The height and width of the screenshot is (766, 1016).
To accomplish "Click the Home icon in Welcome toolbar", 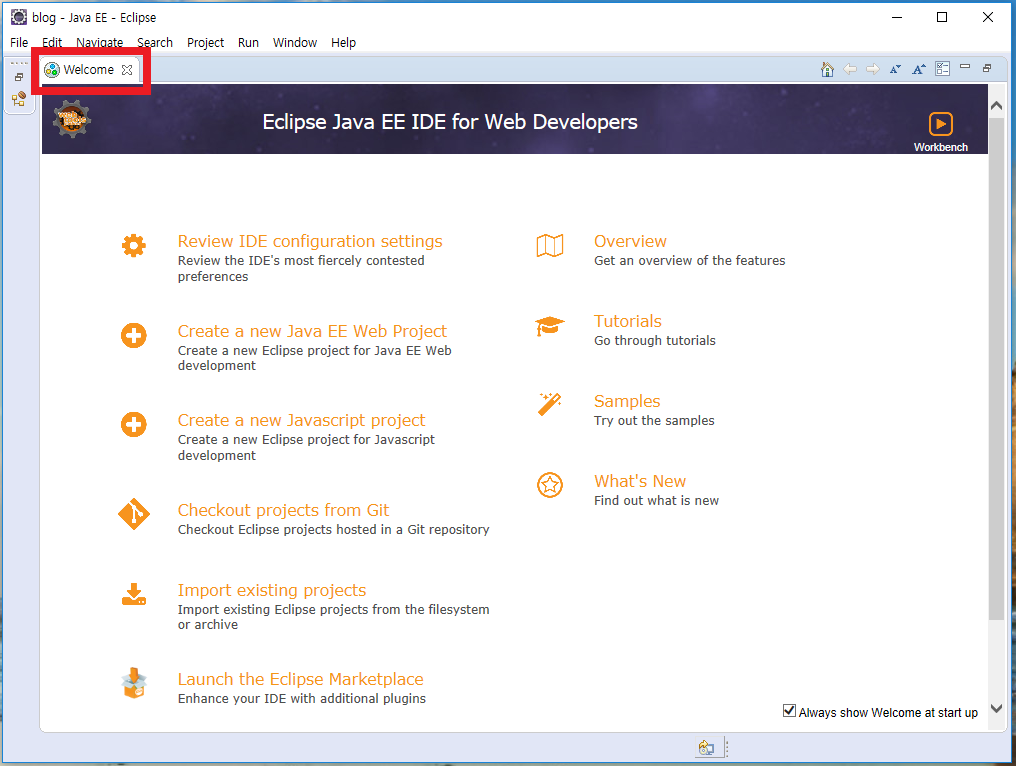I will 827,69.
